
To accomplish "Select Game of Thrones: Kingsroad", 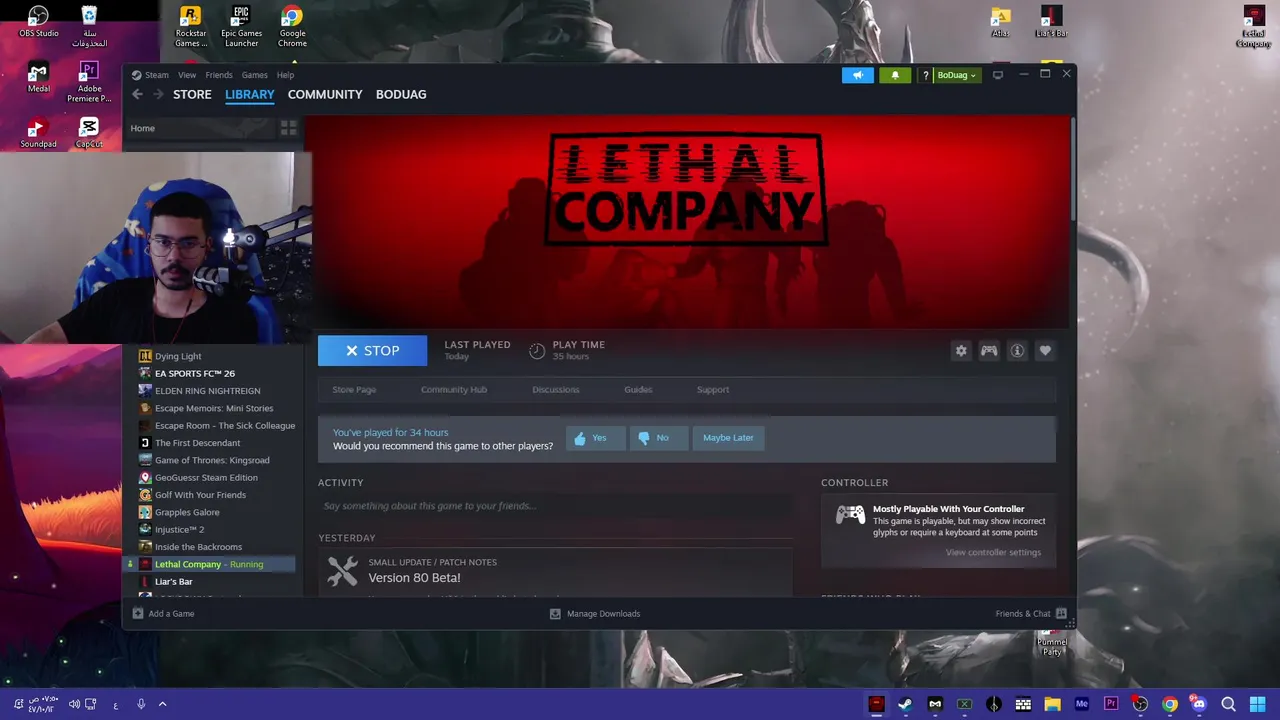I will click(212, 460).
